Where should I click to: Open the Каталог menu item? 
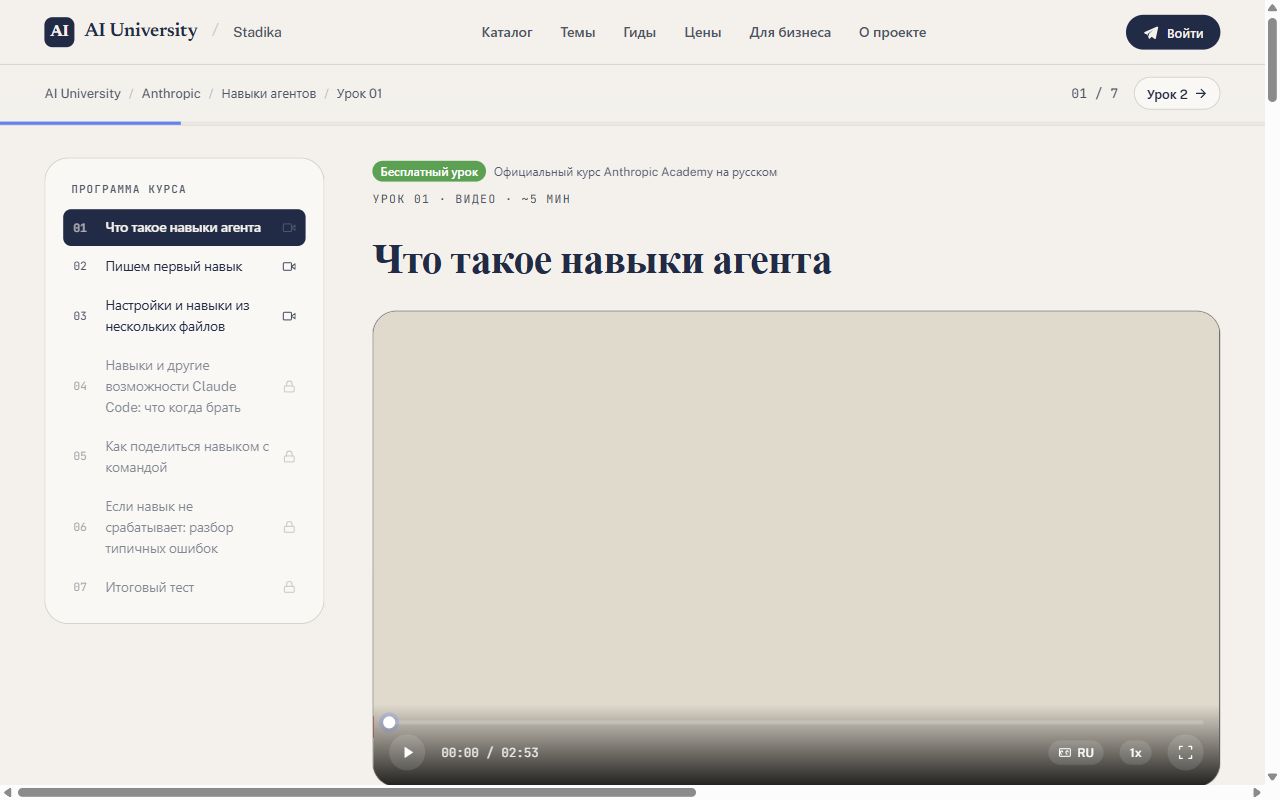507,32
